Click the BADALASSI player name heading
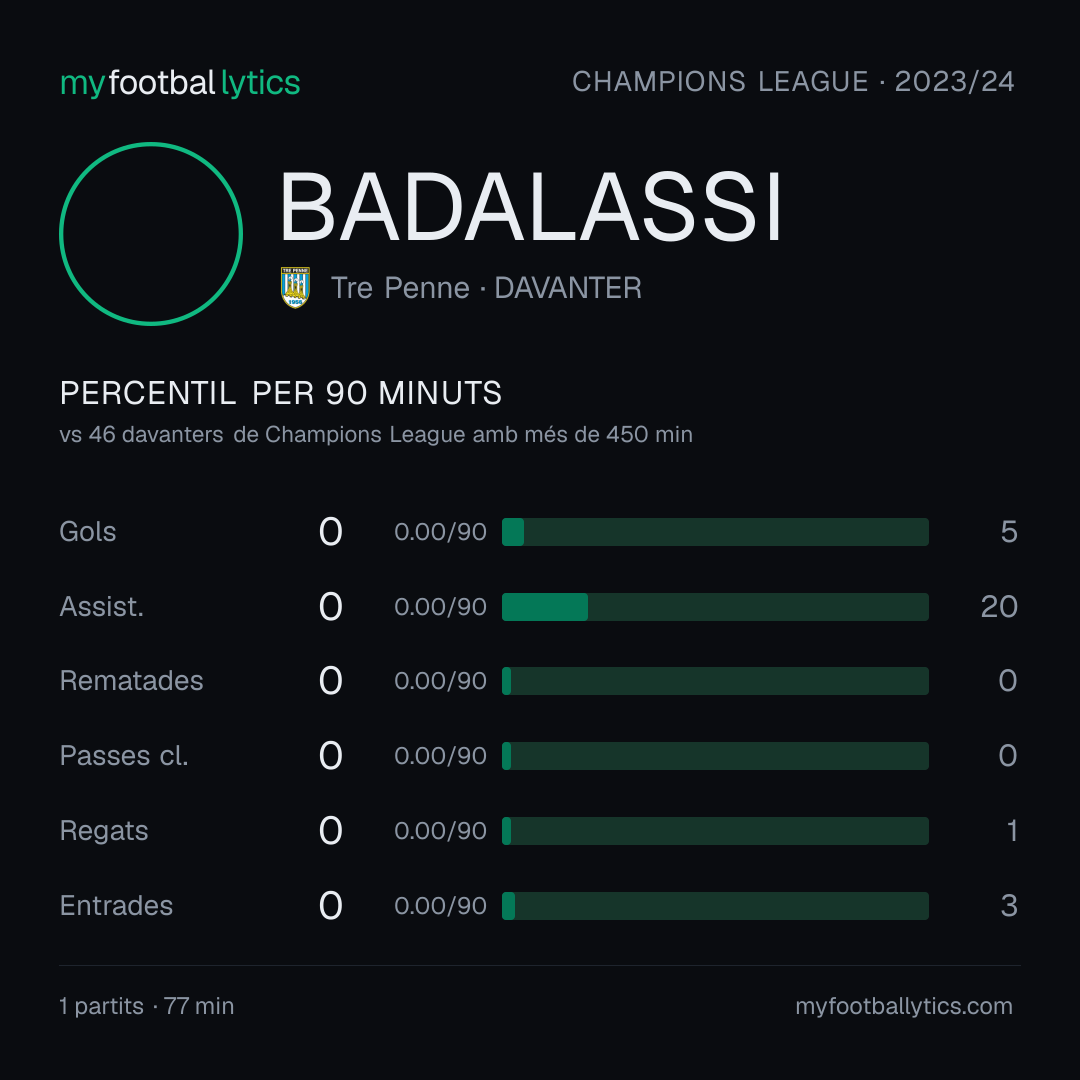The image size is (1080, 1080). click(530, 207)
